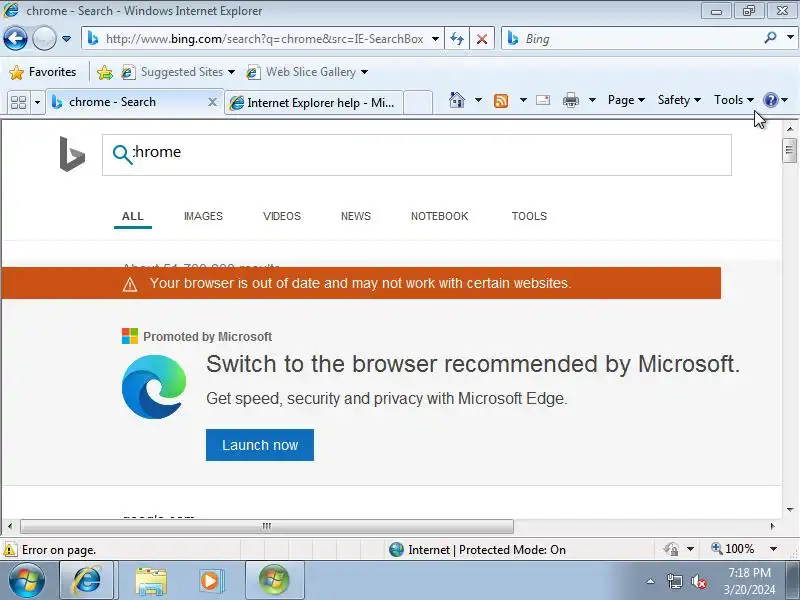Click the Launch now button

pyautogui.click(x=260, y=445)
